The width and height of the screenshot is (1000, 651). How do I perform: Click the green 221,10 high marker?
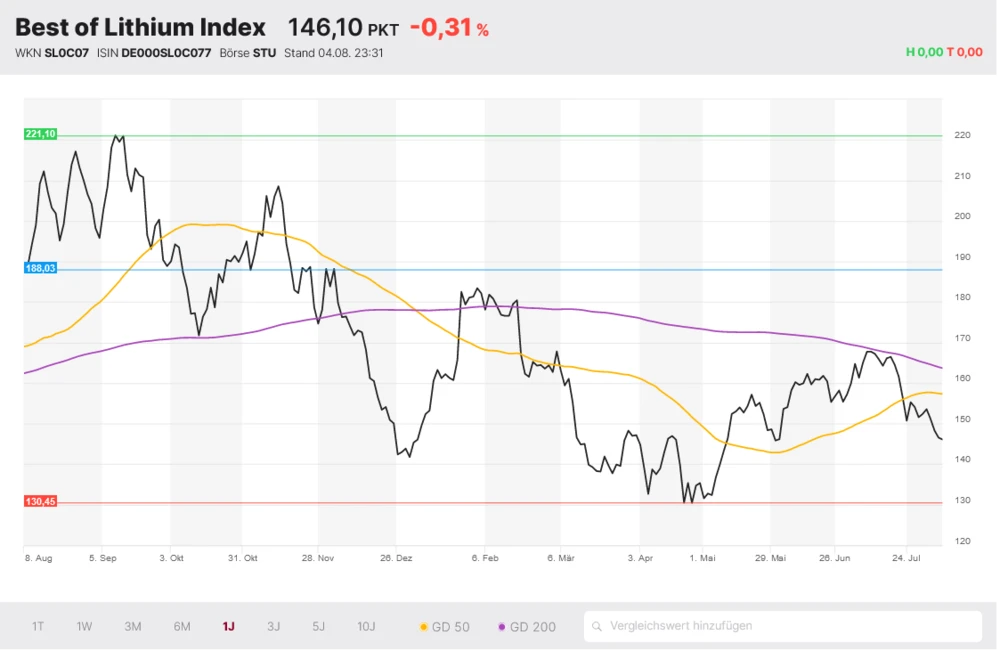point(41,134)
